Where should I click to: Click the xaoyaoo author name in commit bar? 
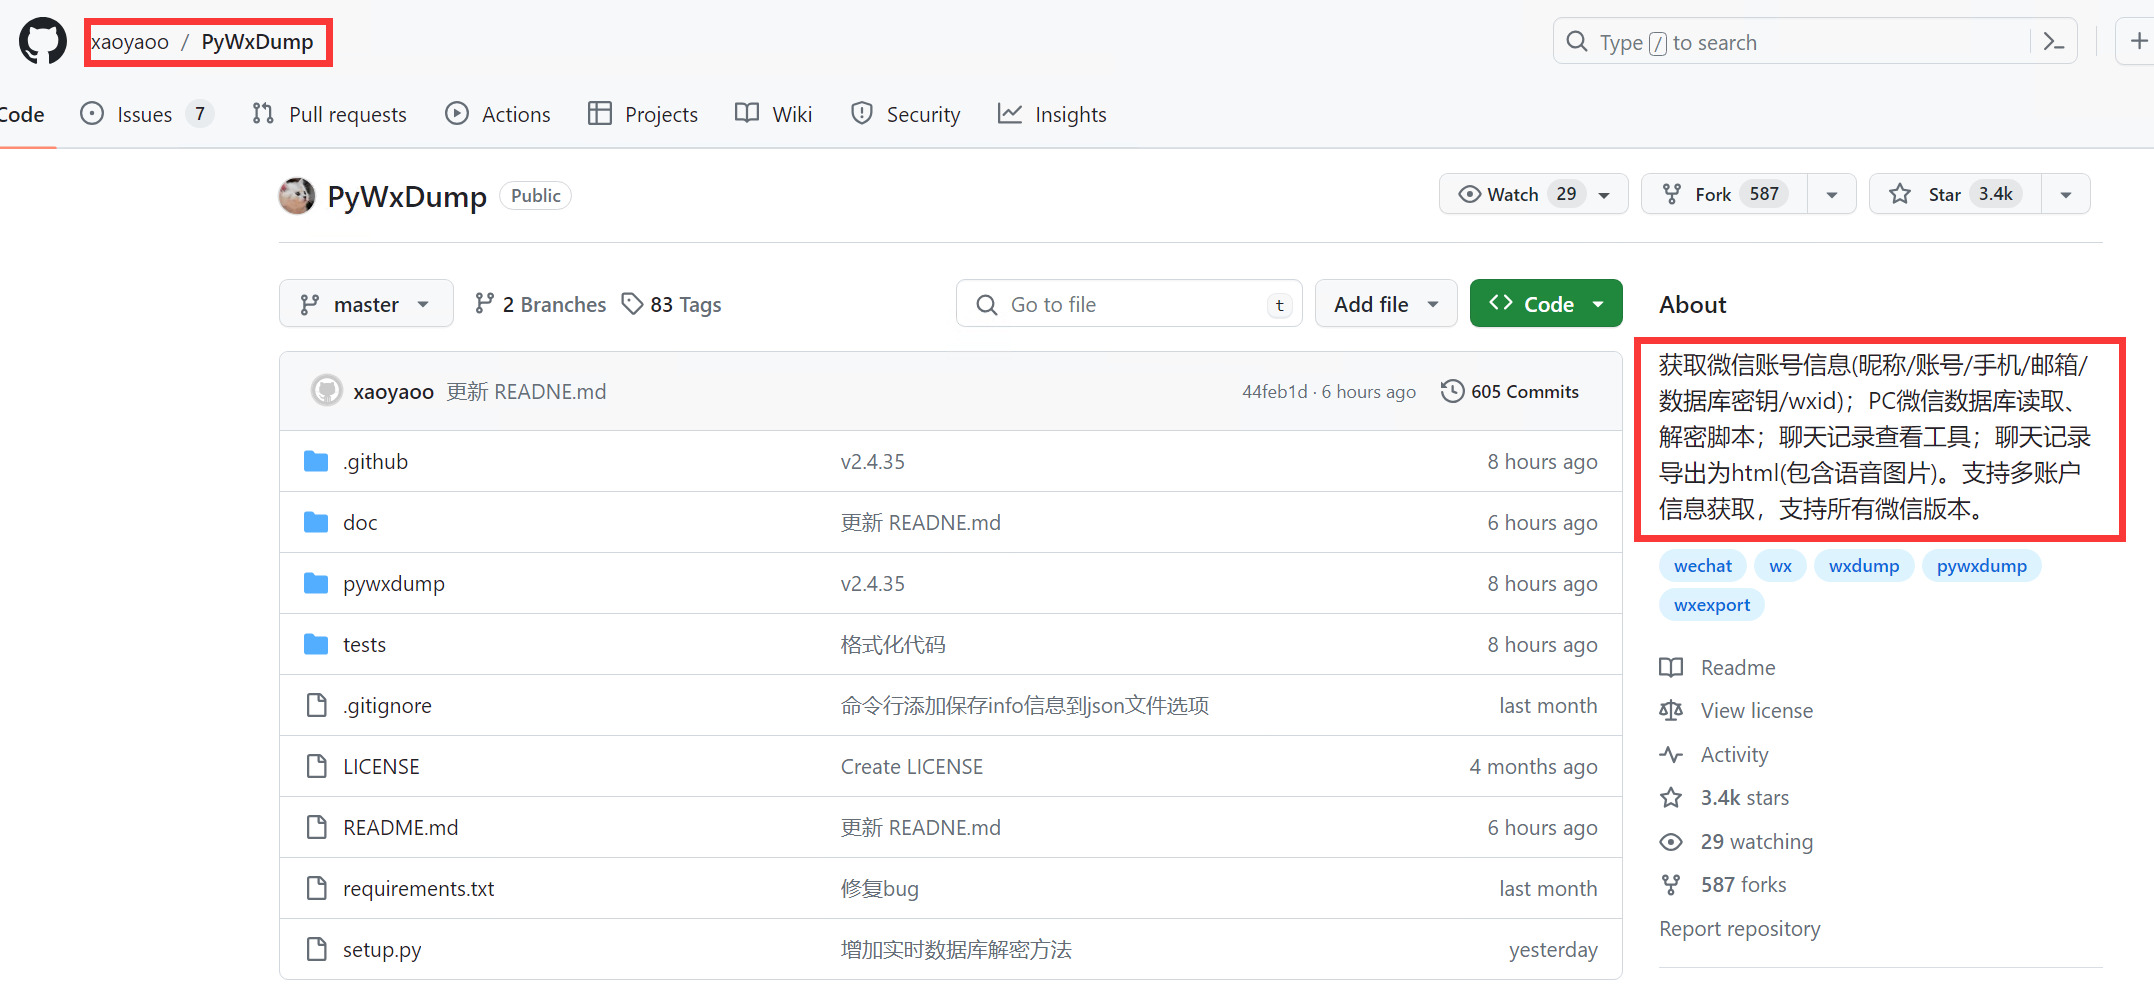click(393, 392)
